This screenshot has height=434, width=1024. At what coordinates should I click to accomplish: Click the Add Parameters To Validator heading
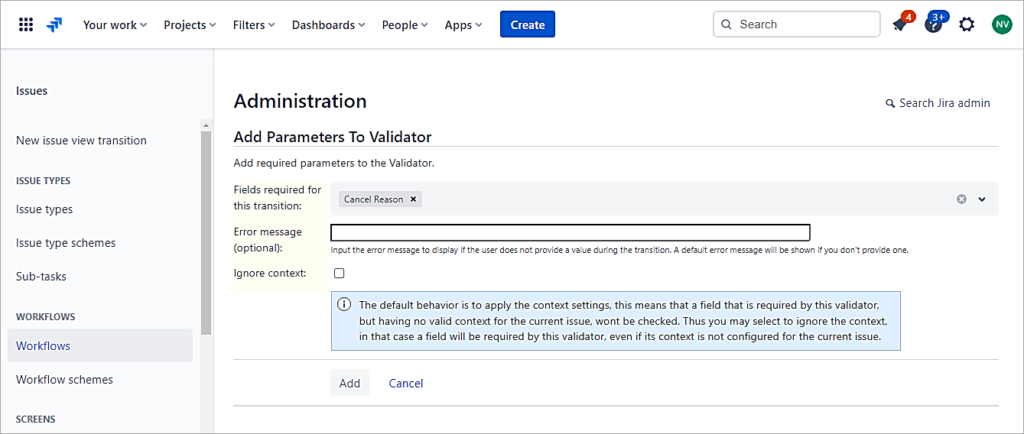332,137
